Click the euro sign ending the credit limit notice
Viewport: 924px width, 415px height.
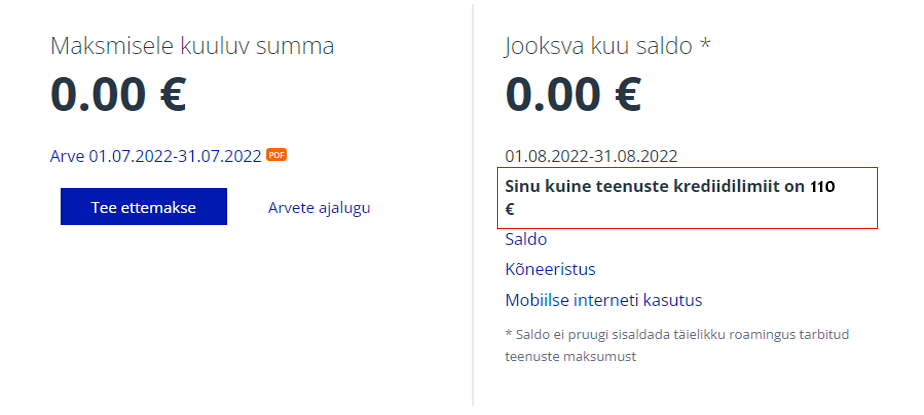(510, 210)
